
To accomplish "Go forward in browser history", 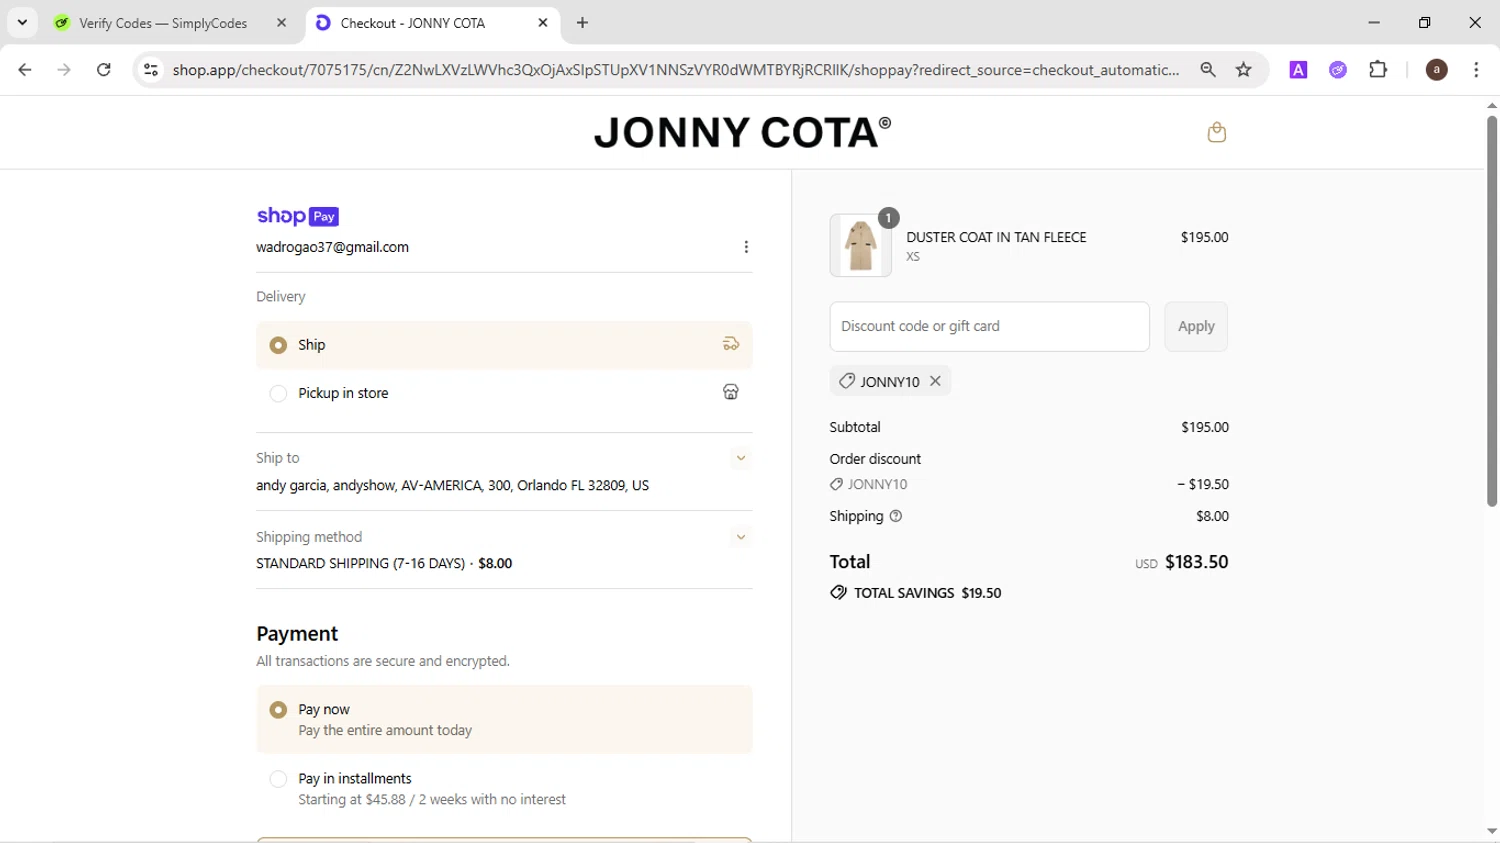I will tap(64, 69).
